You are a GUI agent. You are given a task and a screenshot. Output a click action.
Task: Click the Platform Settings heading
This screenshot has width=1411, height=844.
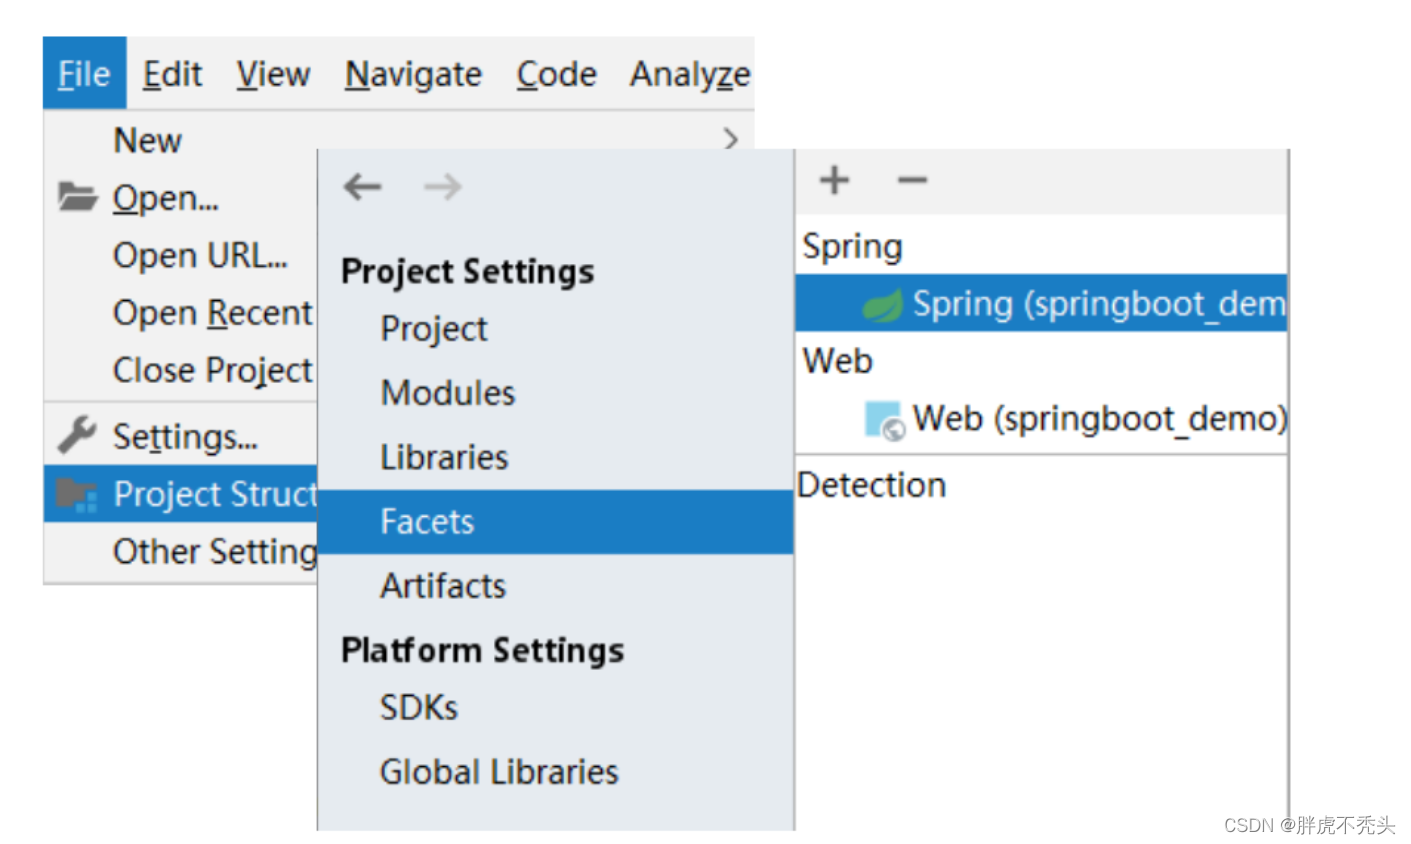(x=482, y=650)
